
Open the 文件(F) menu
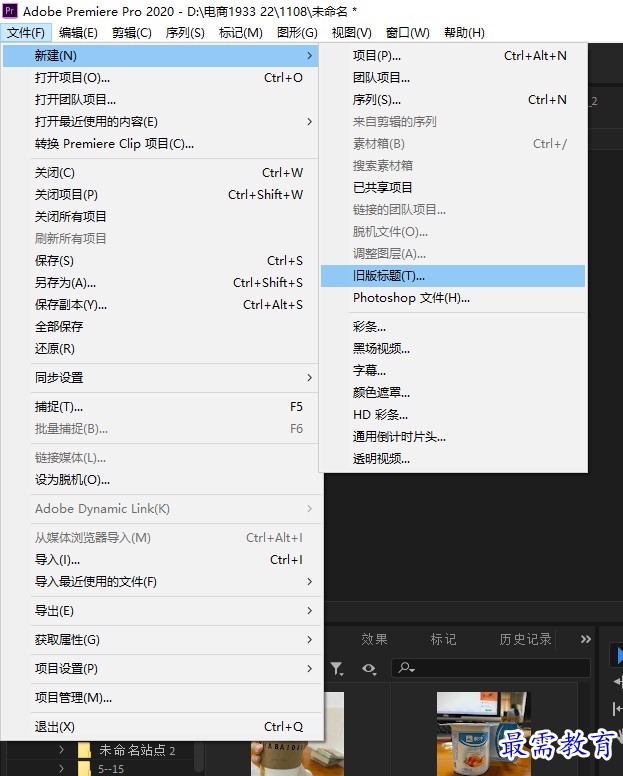(26, 33)
